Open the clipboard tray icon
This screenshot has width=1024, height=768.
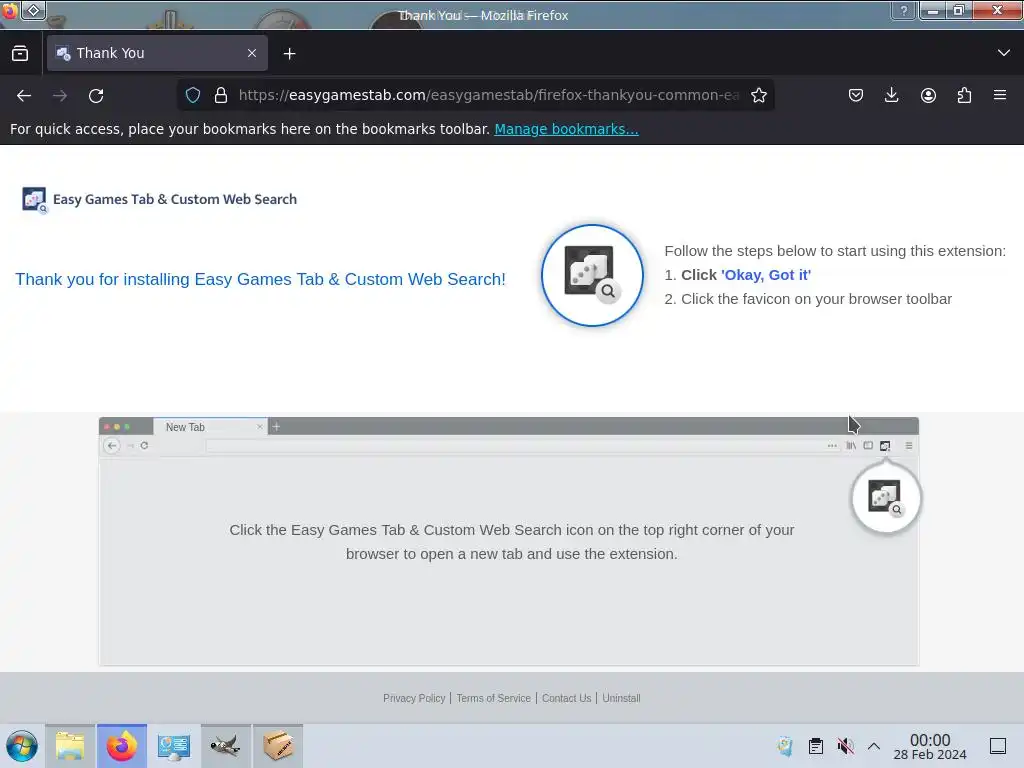point(816,746)
